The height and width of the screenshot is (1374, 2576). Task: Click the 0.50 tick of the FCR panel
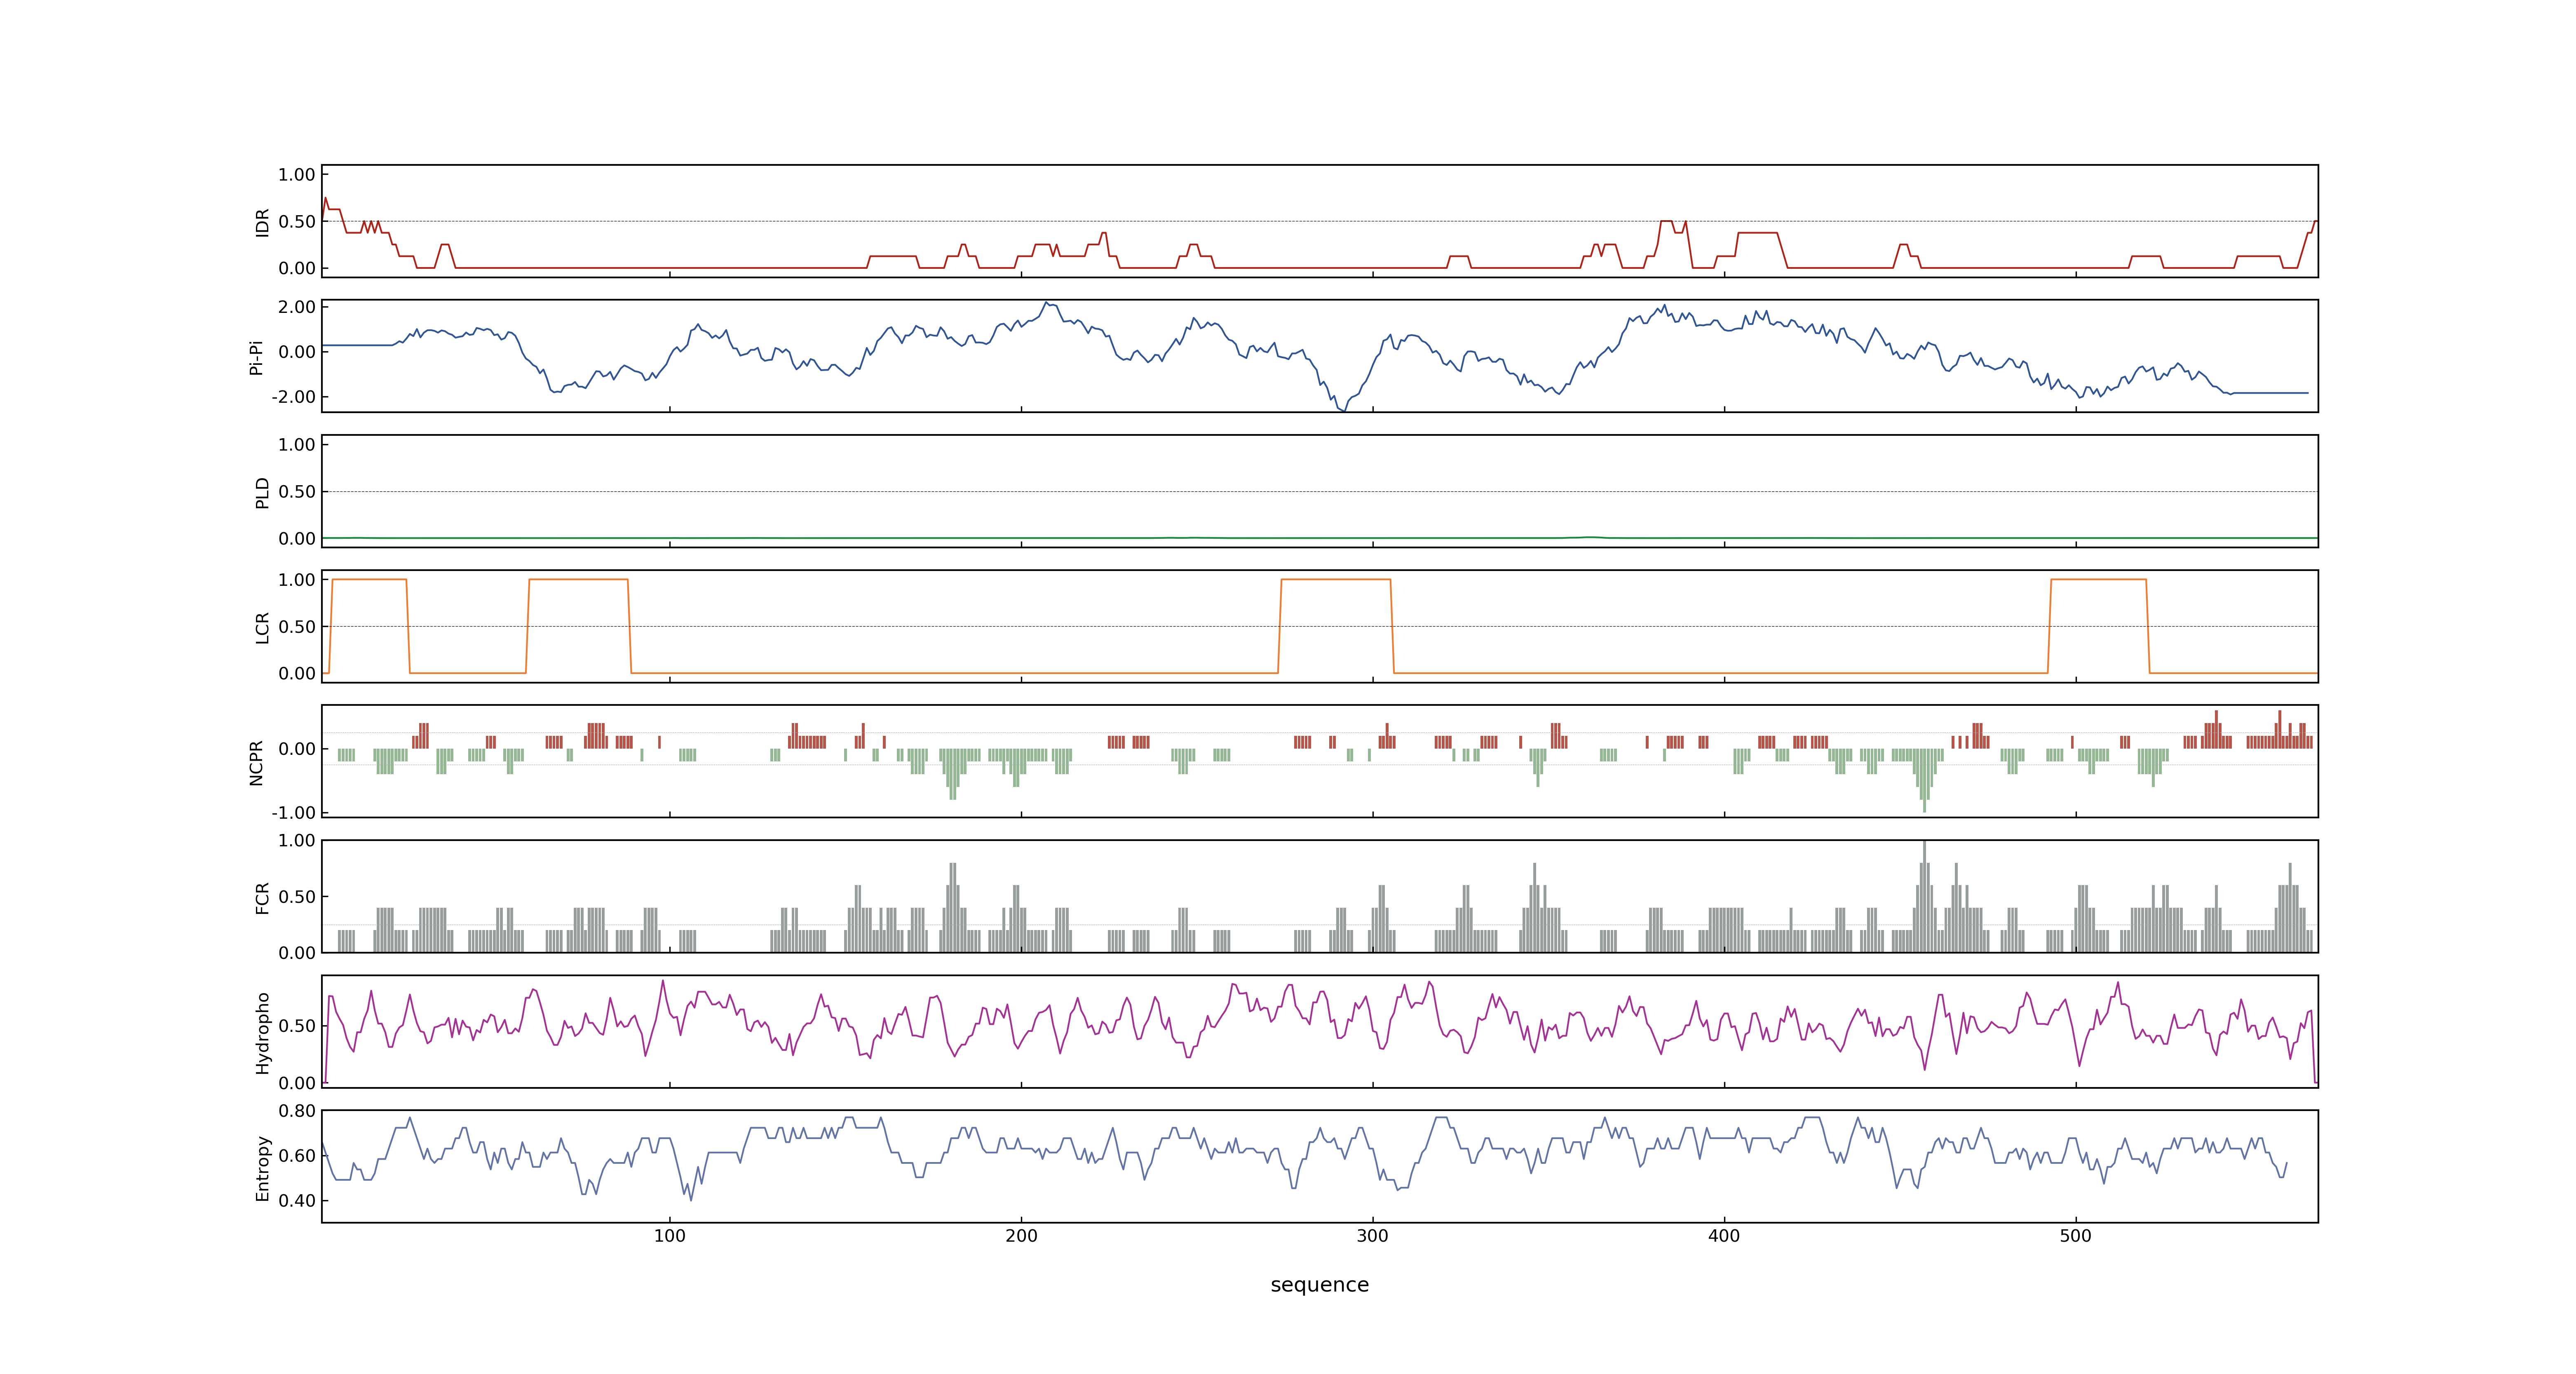click(x=297, y=897)
